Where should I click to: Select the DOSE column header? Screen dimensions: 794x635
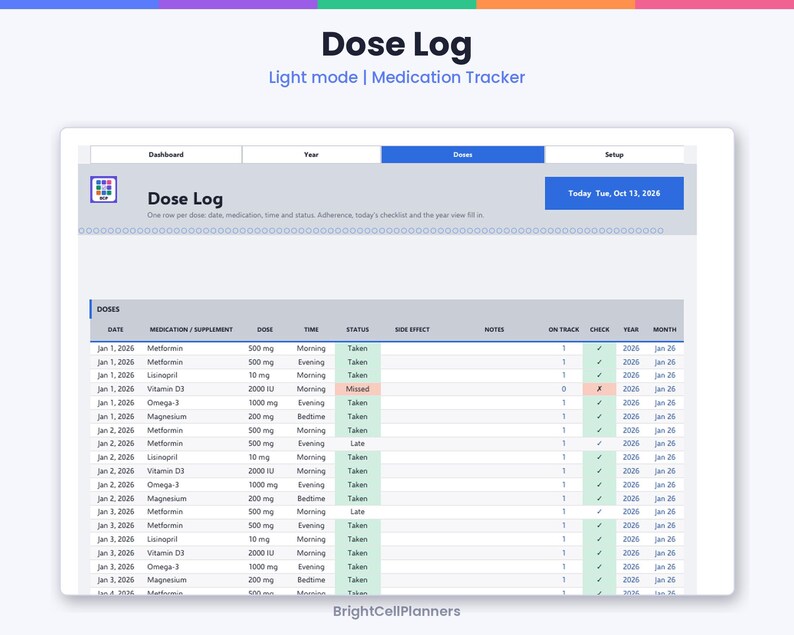[x=265, y=330]
